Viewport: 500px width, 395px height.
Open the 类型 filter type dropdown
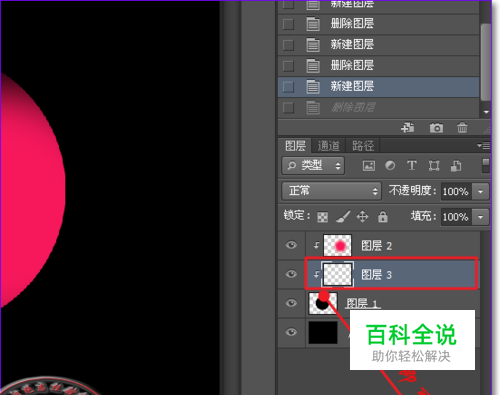tap(313, 166)
